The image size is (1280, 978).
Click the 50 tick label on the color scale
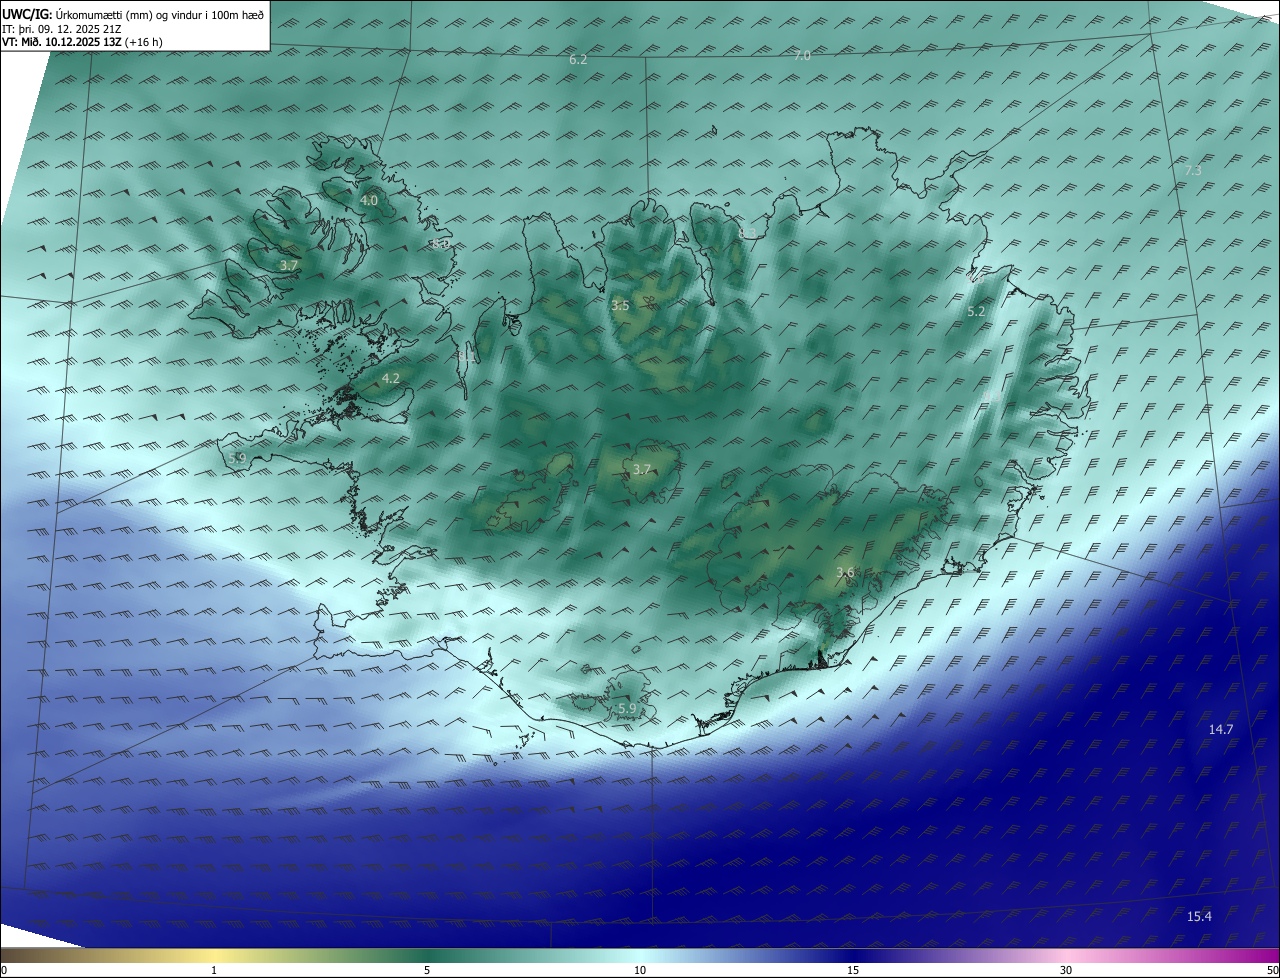1272,970
